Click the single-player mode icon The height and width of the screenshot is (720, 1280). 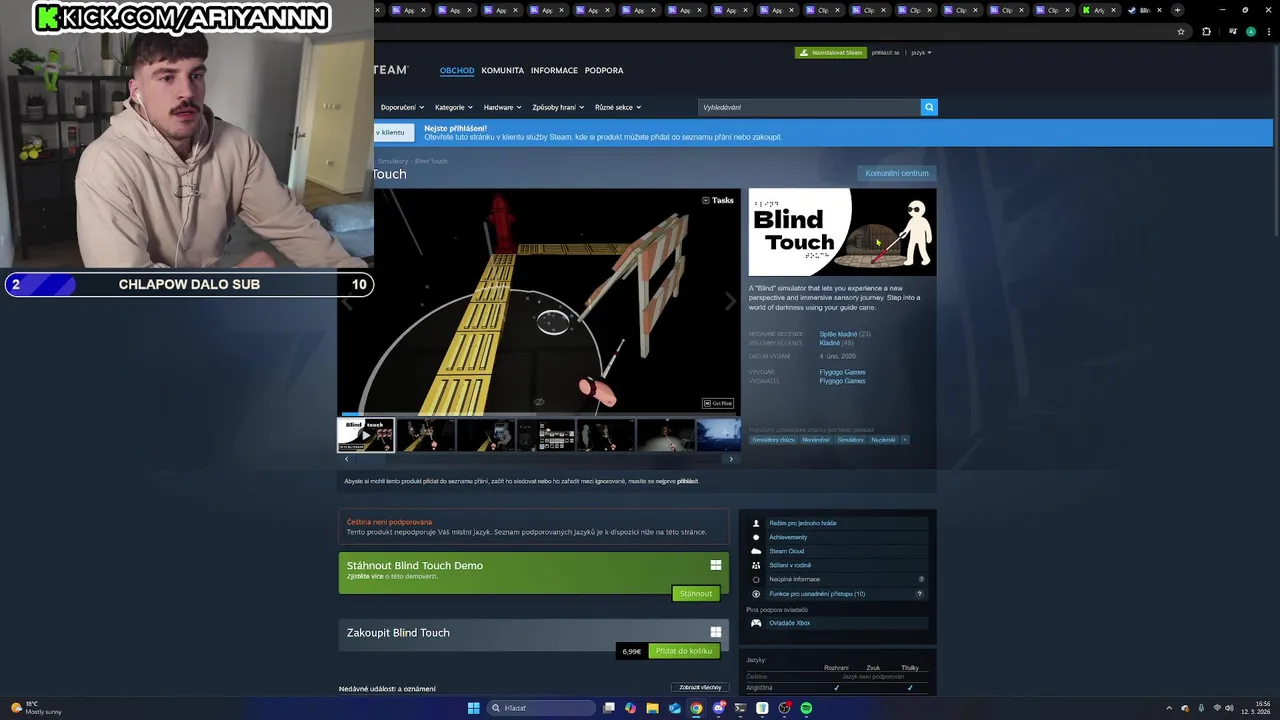[756, 523]
